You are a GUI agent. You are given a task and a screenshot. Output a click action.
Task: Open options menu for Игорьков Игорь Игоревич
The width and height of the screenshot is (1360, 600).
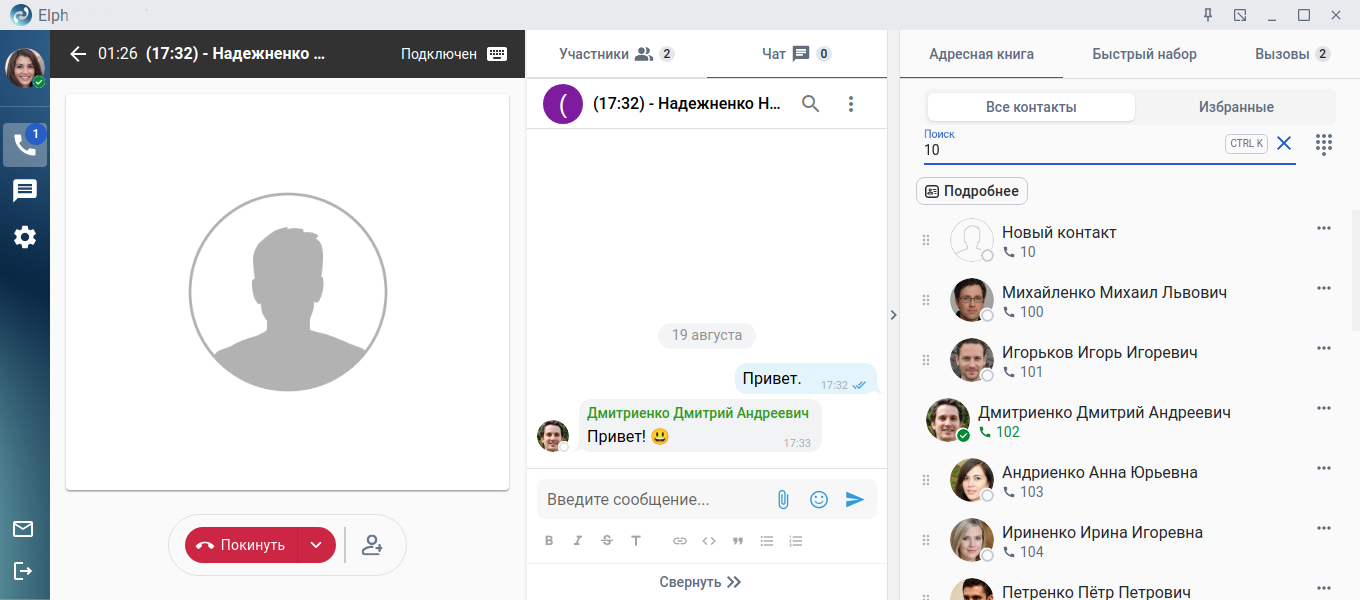(1324, 348)
